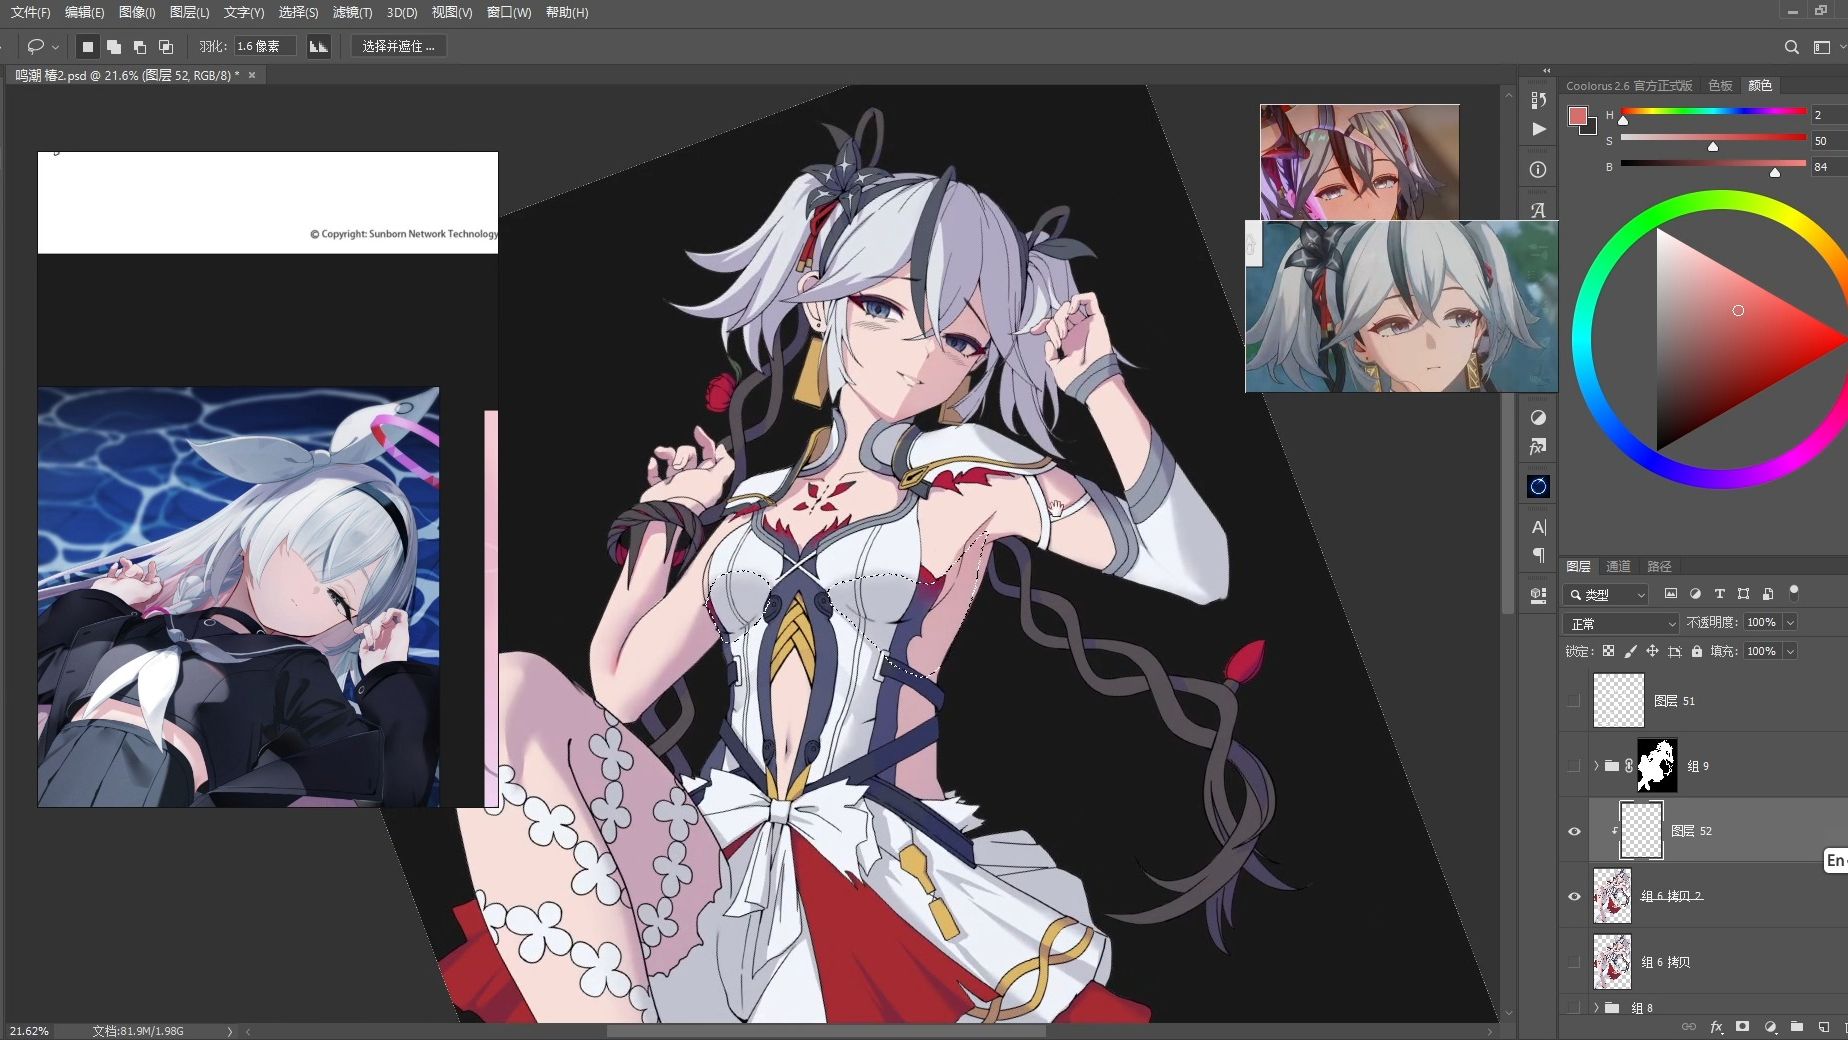This screenshot has width=1848, height=1040.
Task: Select the New Selection mode icon
Action: pyautogui.click(x=88, y=47)
